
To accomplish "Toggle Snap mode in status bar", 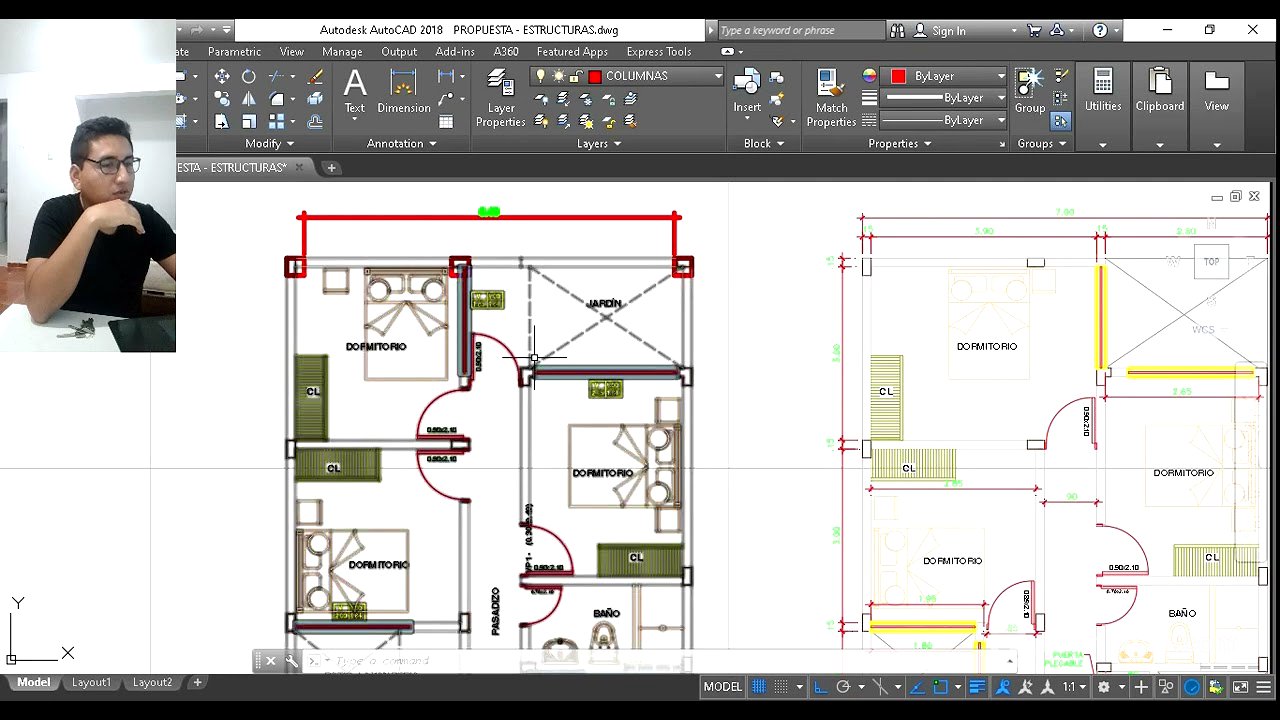I will pyautogui.click(x=781, y=687).
